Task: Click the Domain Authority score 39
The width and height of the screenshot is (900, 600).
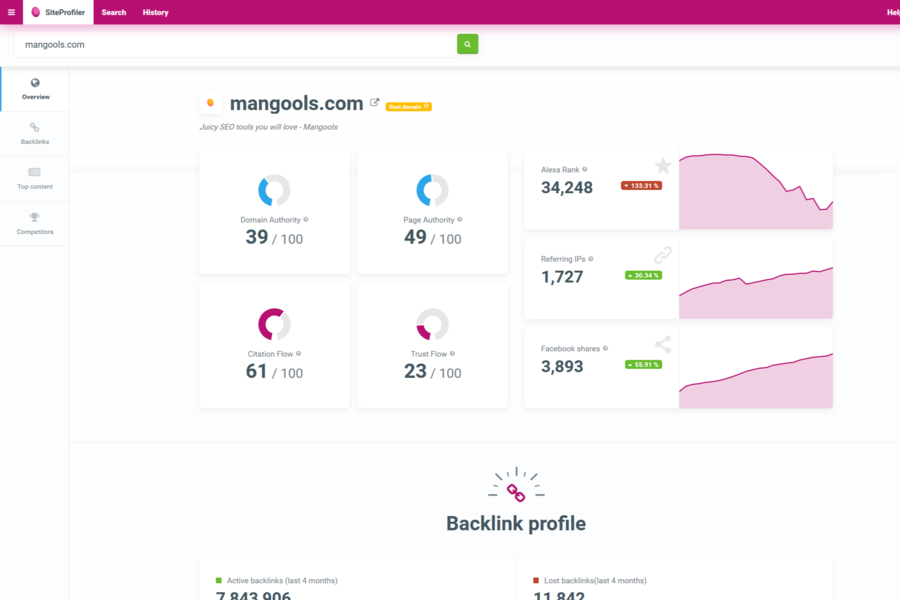Action: (257, 237)
